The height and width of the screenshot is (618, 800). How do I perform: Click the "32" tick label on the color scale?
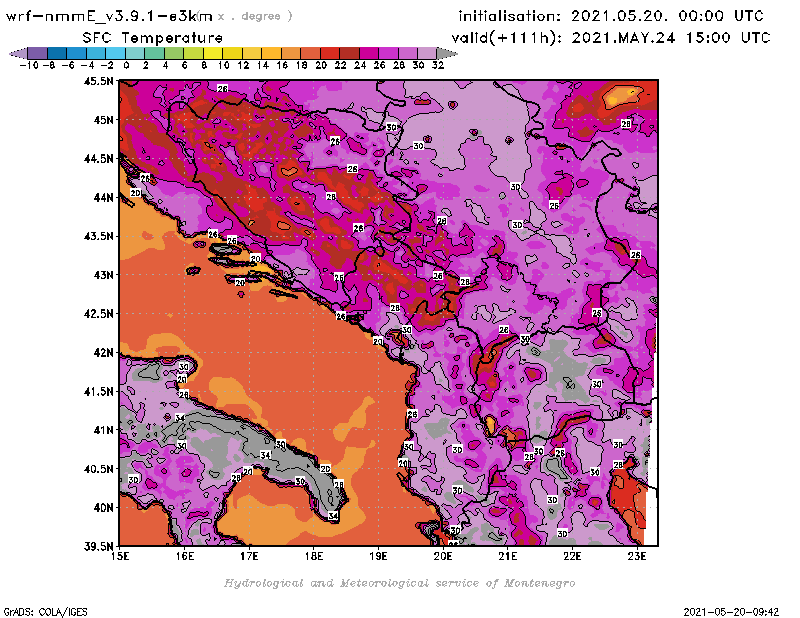(438, 65)
